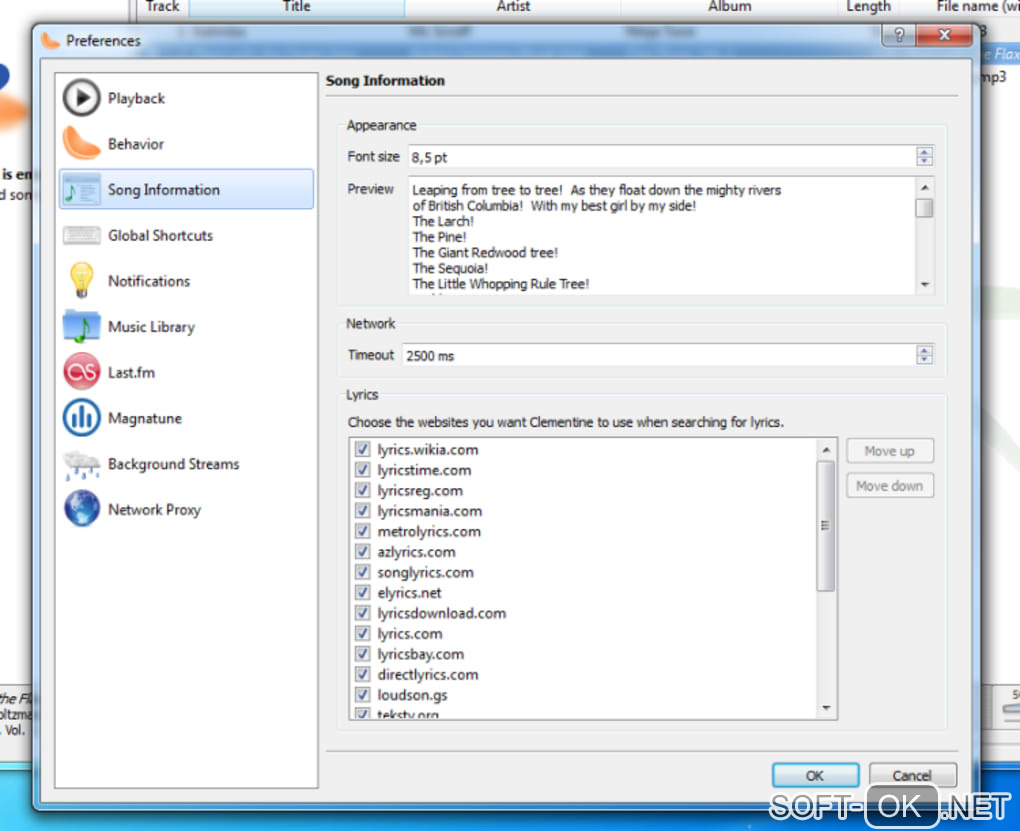
Task: Click the Behavior orange slice icon
Action: (81, 143)
